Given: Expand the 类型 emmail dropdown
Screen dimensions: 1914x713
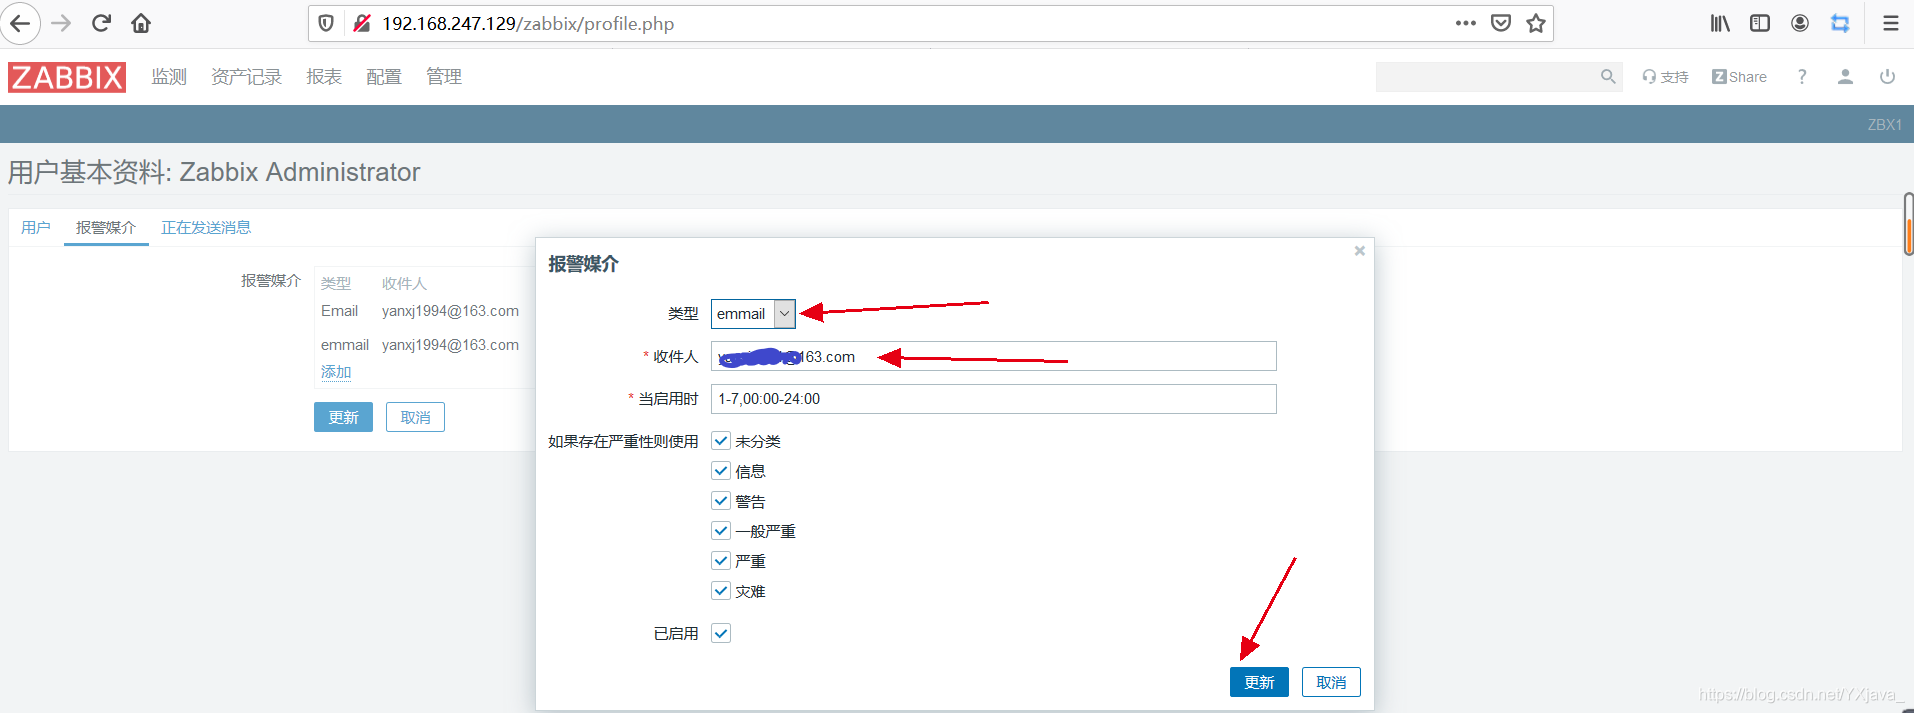Looking at the screenshot, I should click(x=753, y=314).
